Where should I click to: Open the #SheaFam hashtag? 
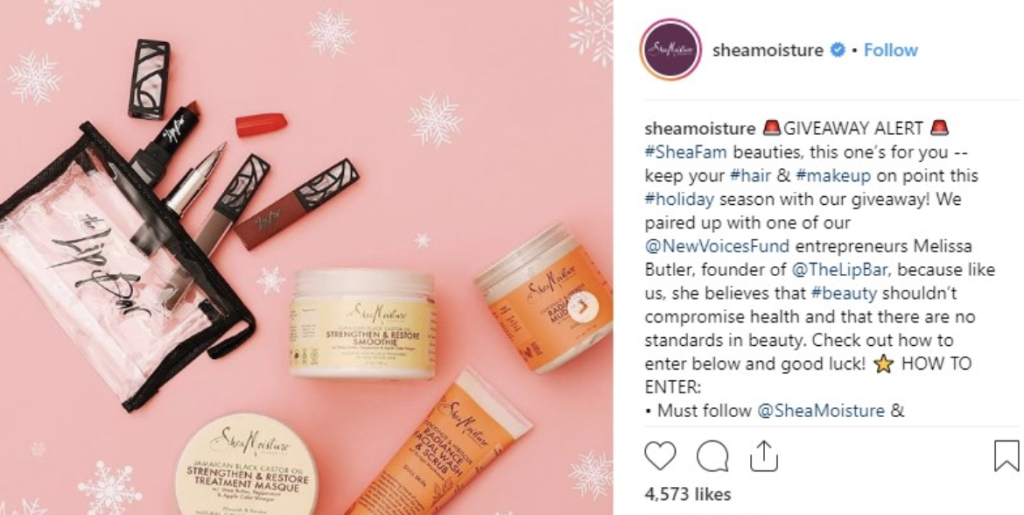[x=686, y=152]
